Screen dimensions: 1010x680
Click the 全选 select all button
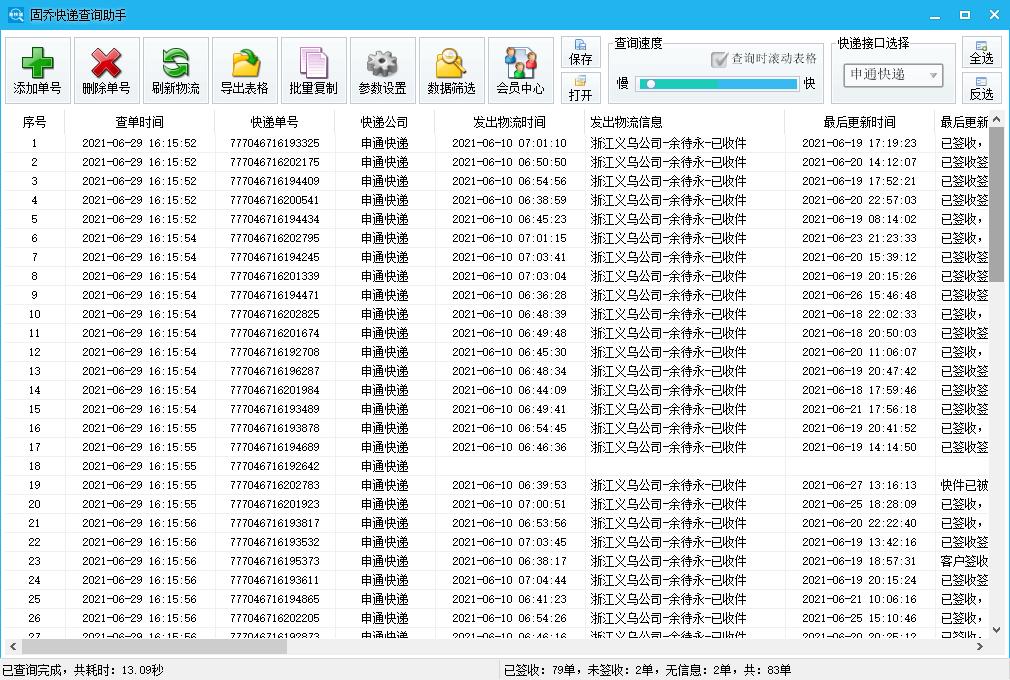tap(981, 55)
